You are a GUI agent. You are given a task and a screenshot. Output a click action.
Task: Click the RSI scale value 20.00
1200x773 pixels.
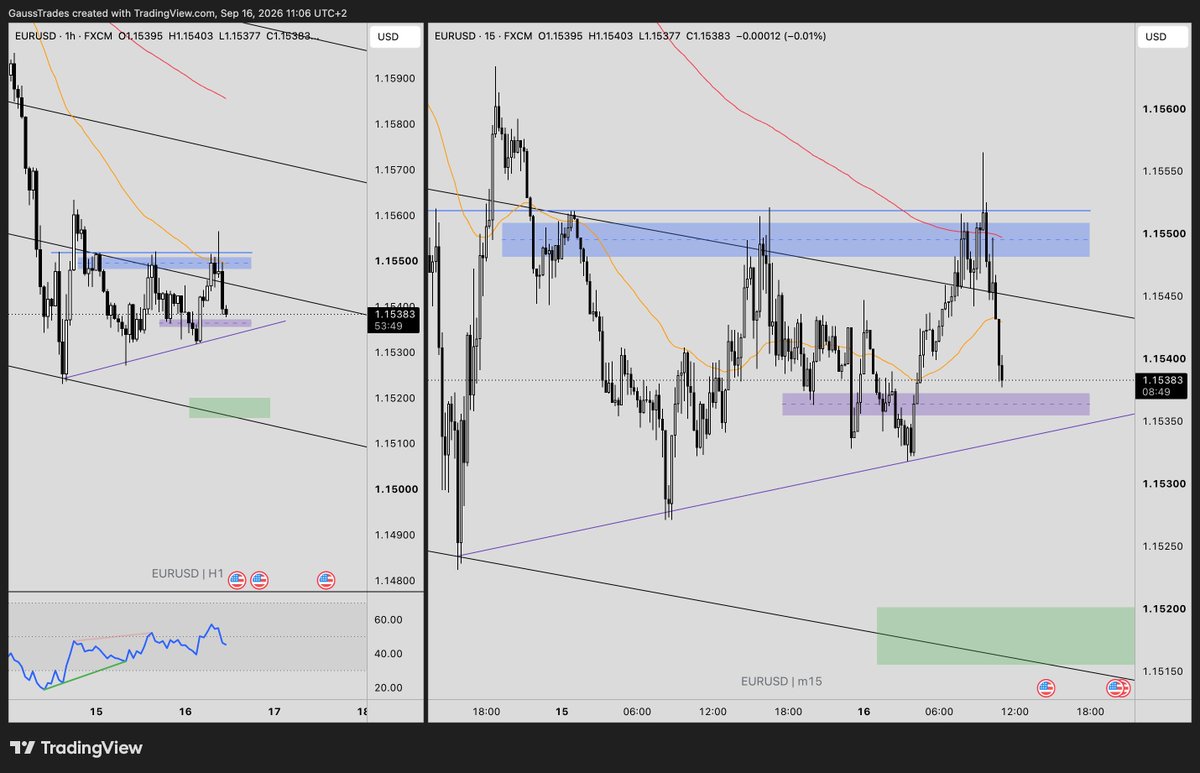coord(388,688)
